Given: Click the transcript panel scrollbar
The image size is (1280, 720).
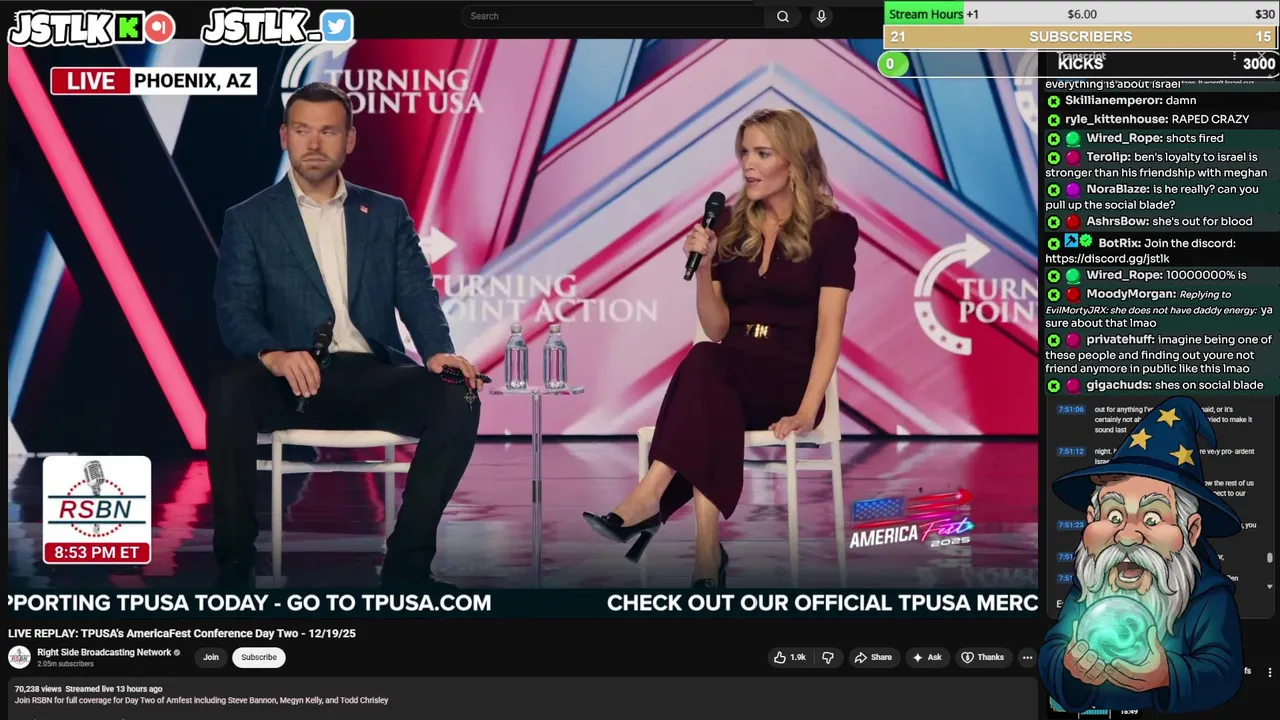Looking at the screenshot, I should pyautogui.click(x=1270, y=560).
